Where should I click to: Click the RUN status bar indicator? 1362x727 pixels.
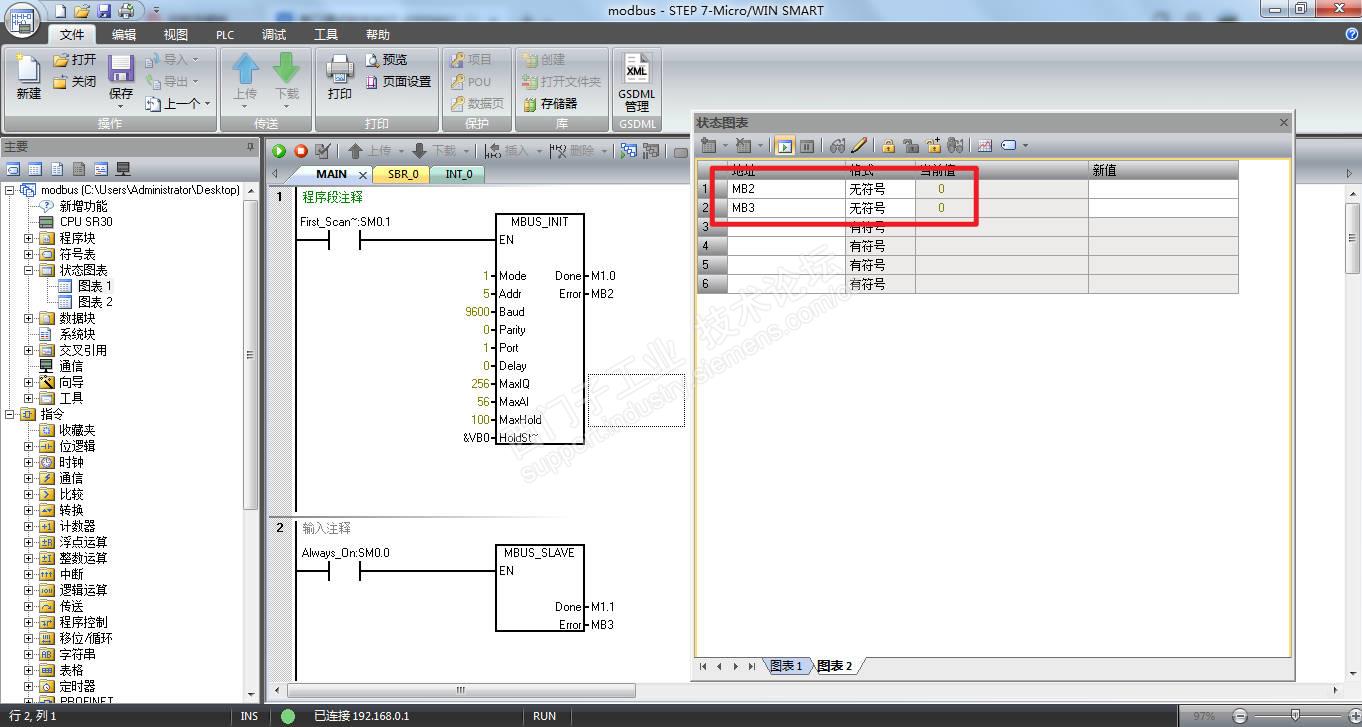point(544,716)
